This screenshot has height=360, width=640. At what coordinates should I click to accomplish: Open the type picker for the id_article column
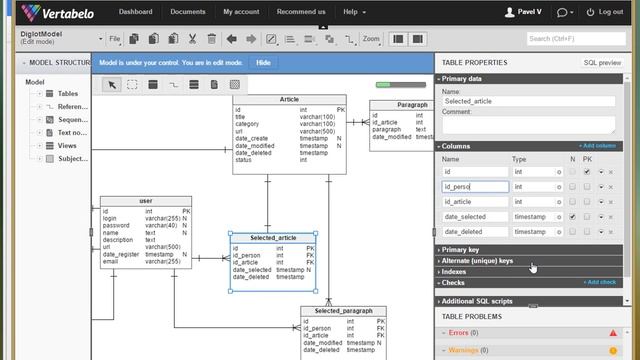pyautogui.click(x=559, y=202)
